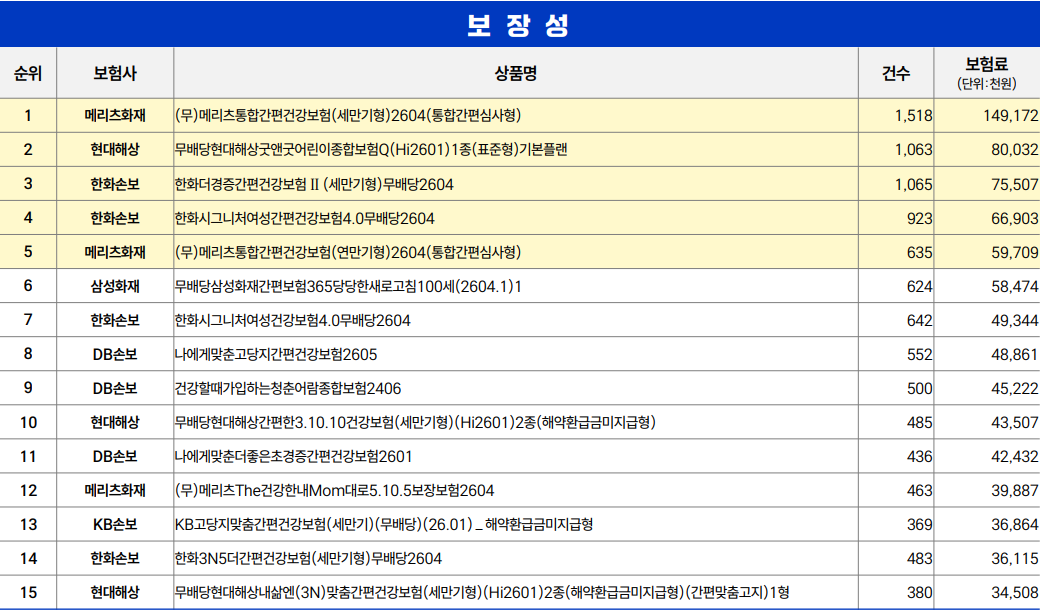Click premium value 45,222
The image size is (1040, 611).
coord(1015,389)
